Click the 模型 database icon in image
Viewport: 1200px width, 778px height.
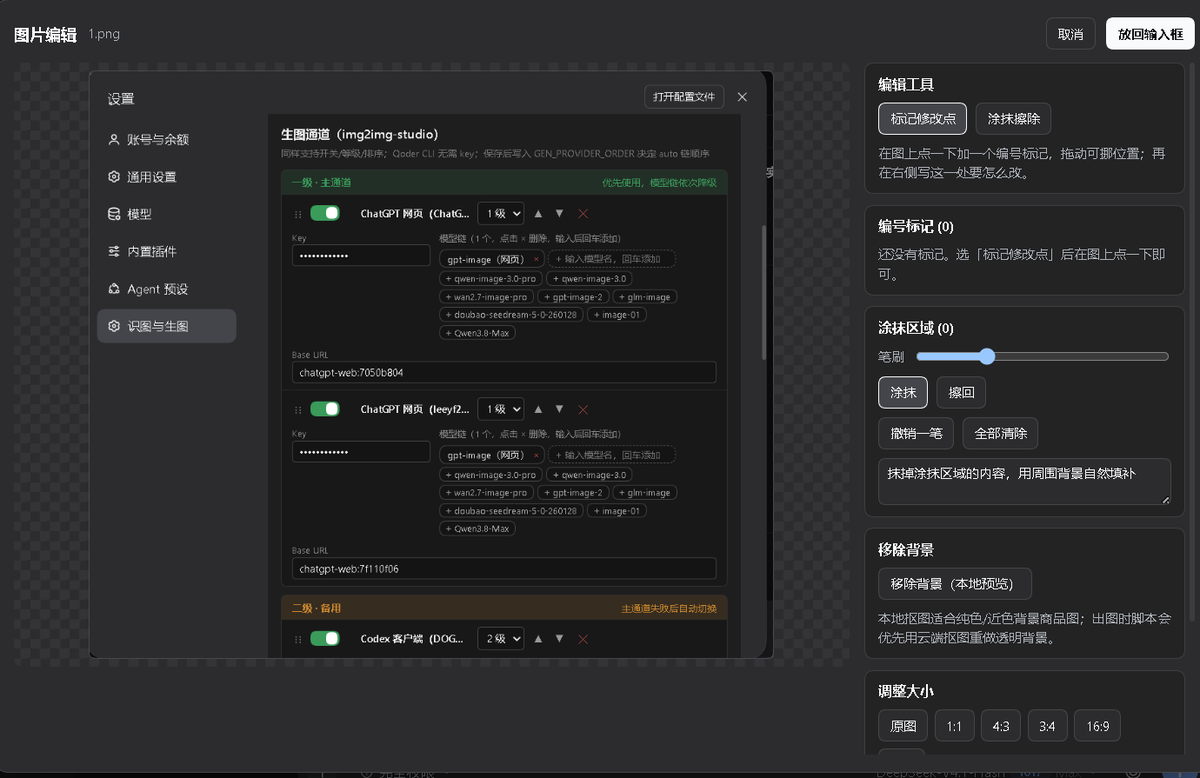(114, 214)
